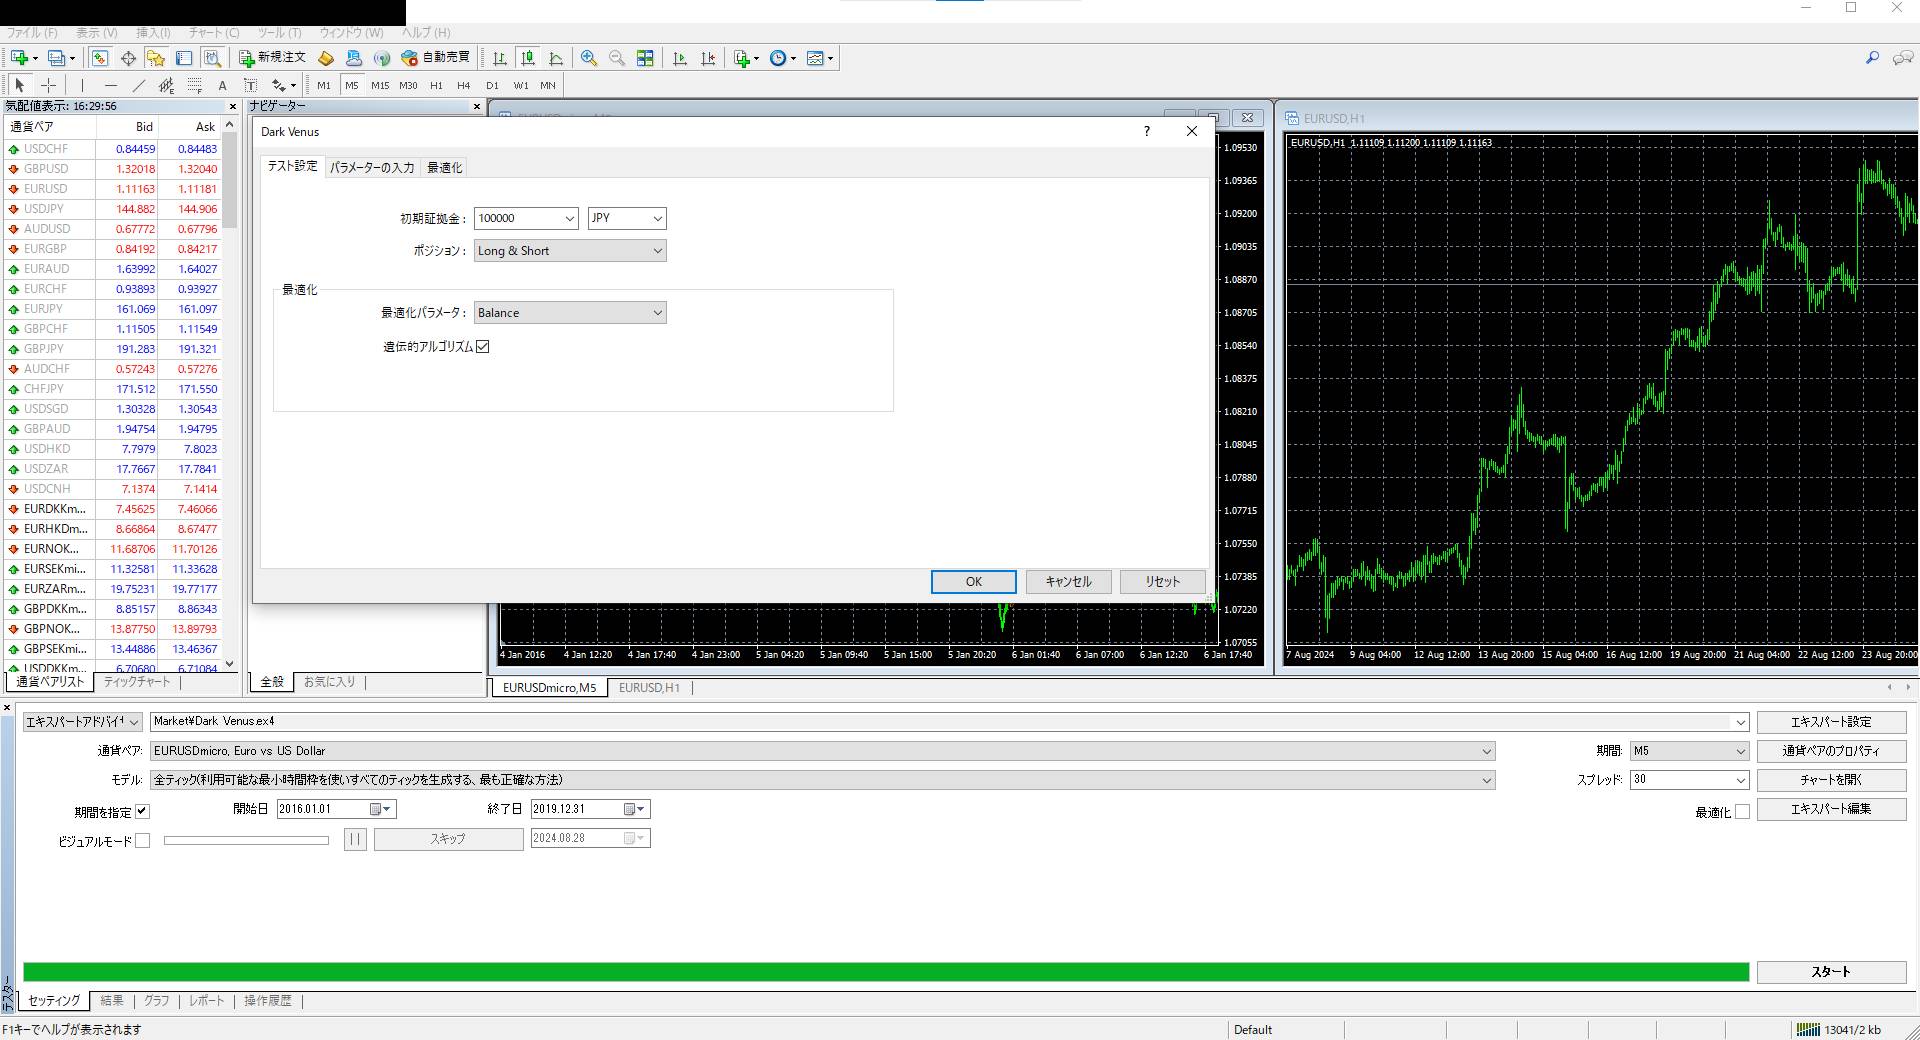Toggle the ビジュアルモード checkbox
1920x1040 pixels.
click(x=142, y=840)
